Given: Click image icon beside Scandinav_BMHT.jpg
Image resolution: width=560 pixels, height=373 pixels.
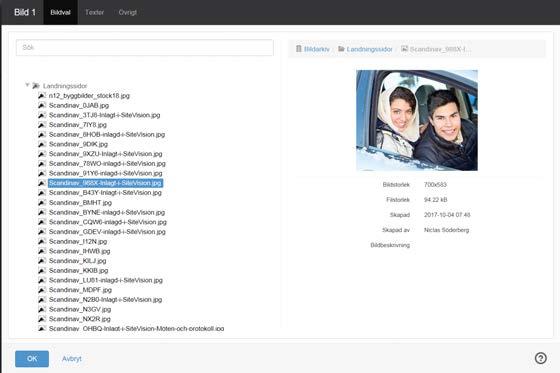Looking at the screenshot, I should pyautogui.click(x=42, y=203).
